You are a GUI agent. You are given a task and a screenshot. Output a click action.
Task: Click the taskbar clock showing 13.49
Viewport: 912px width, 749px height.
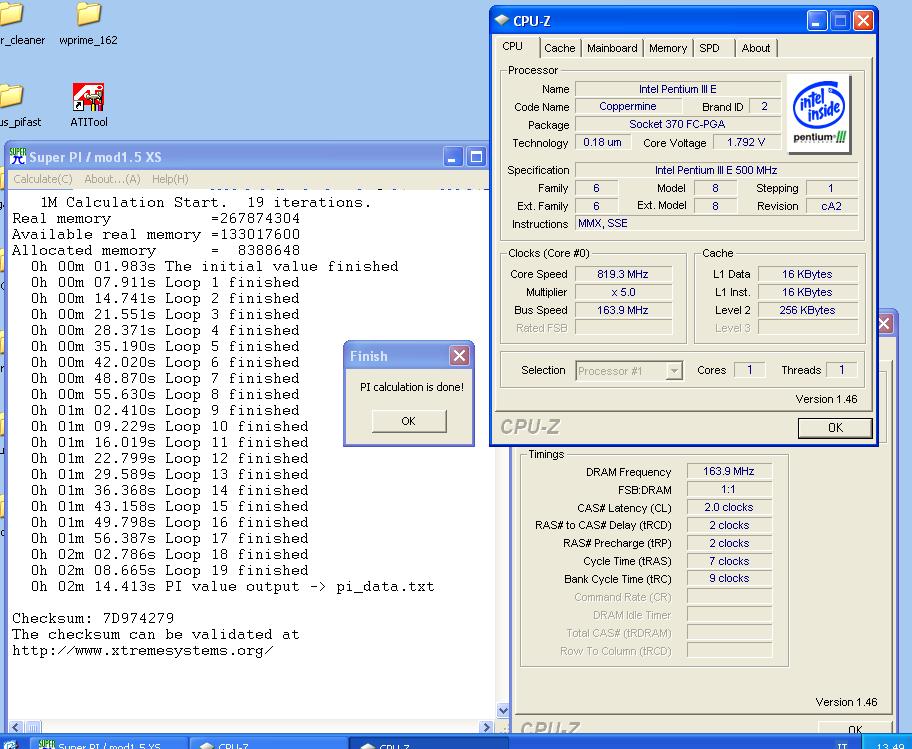[x=890, y=745]
